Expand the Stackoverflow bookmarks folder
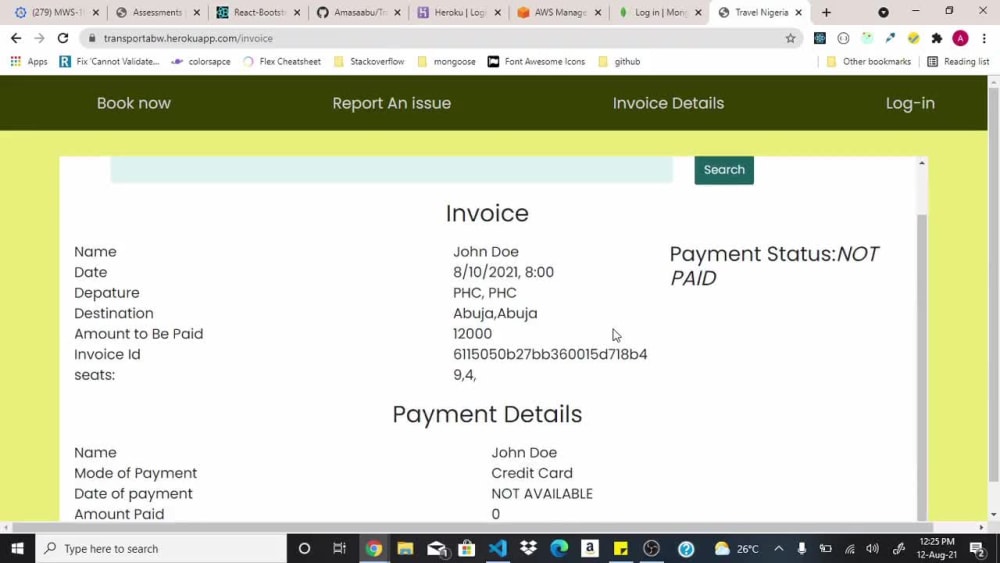 coord(369,62)
